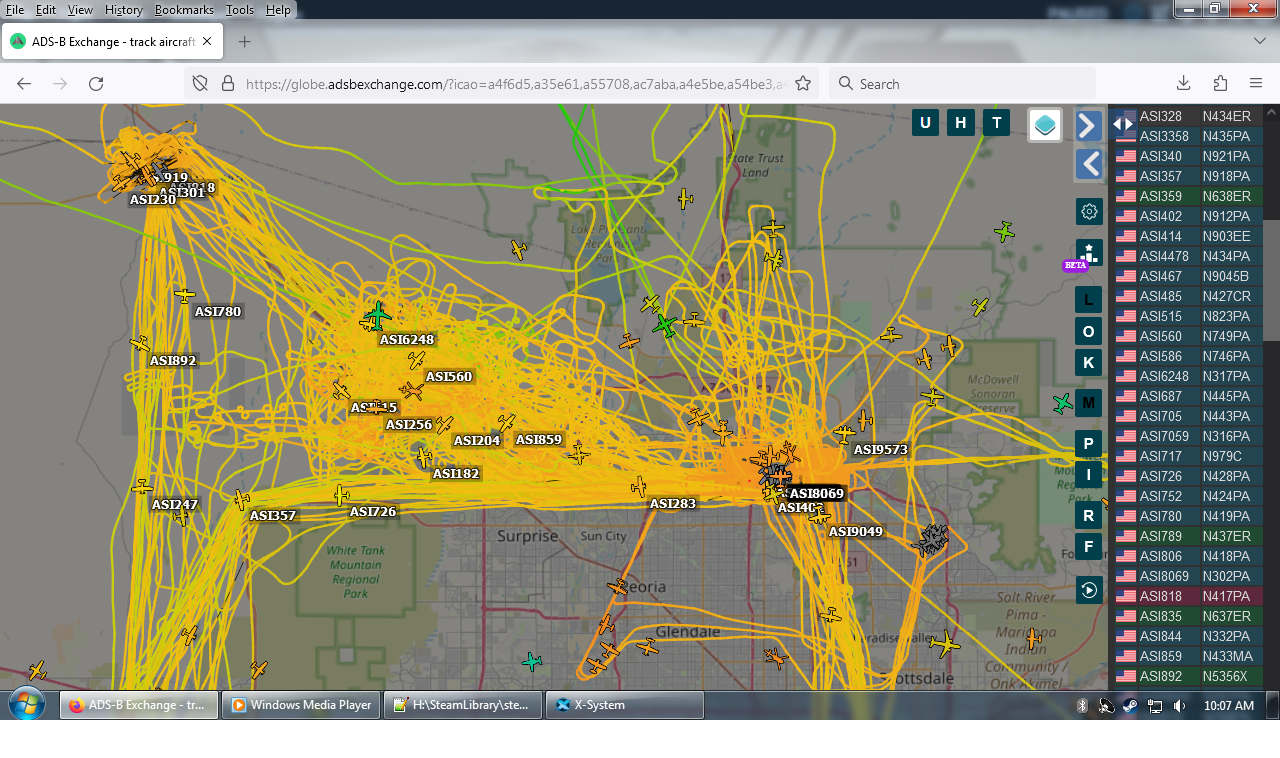Viewport: 1280px width, 758px height.
Task: Open the Bookmarks menu
Action: click(184, 9)
